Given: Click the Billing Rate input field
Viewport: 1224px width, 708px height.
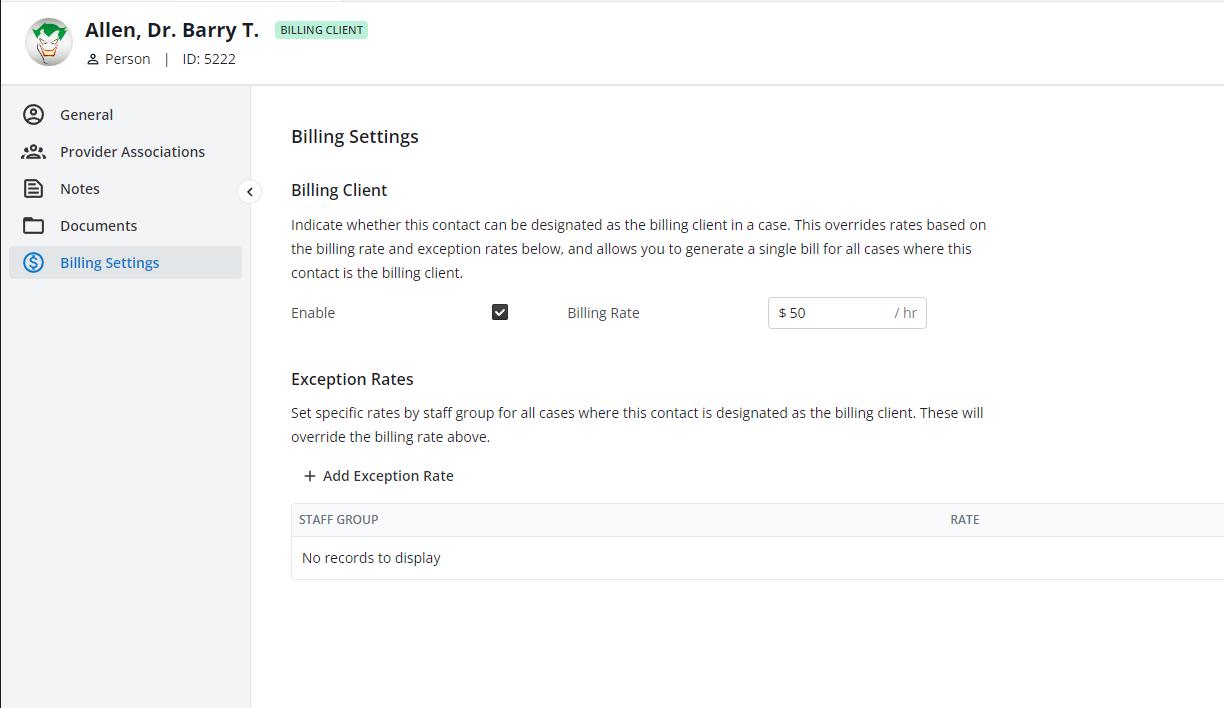Looking at the screenshot, I should pyautogui.click(x=847, y=313).
